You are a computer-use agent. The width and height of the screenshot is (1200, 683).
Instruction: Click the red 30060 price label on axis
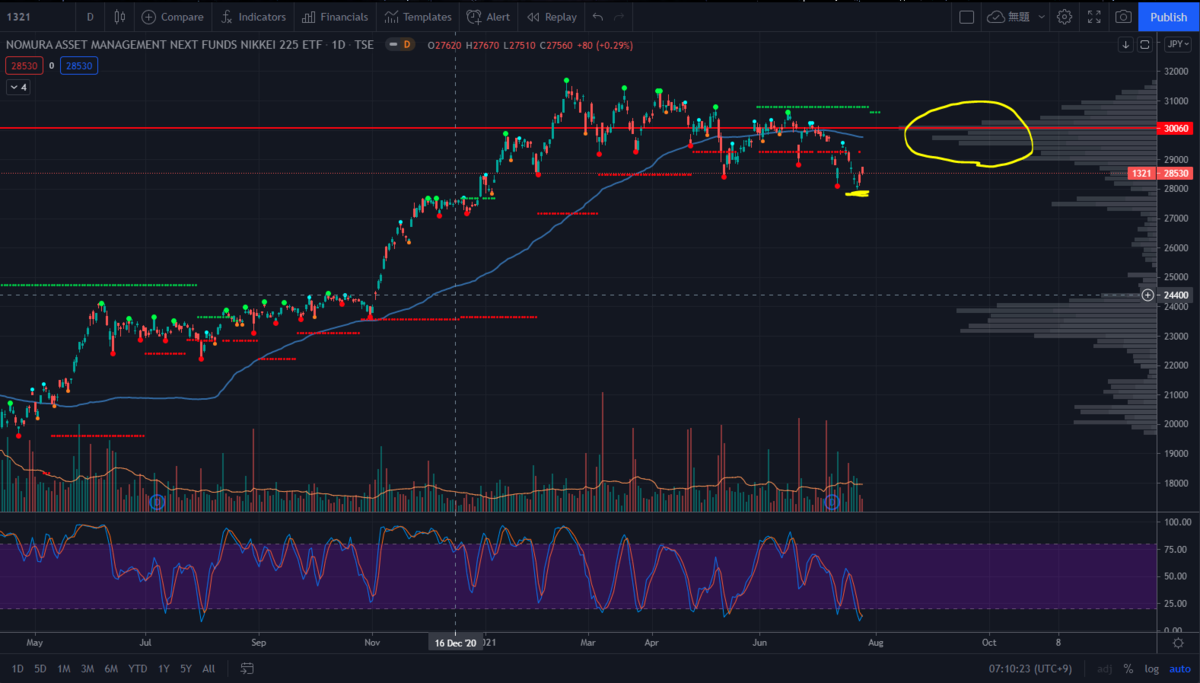(x=1176, y=128)
